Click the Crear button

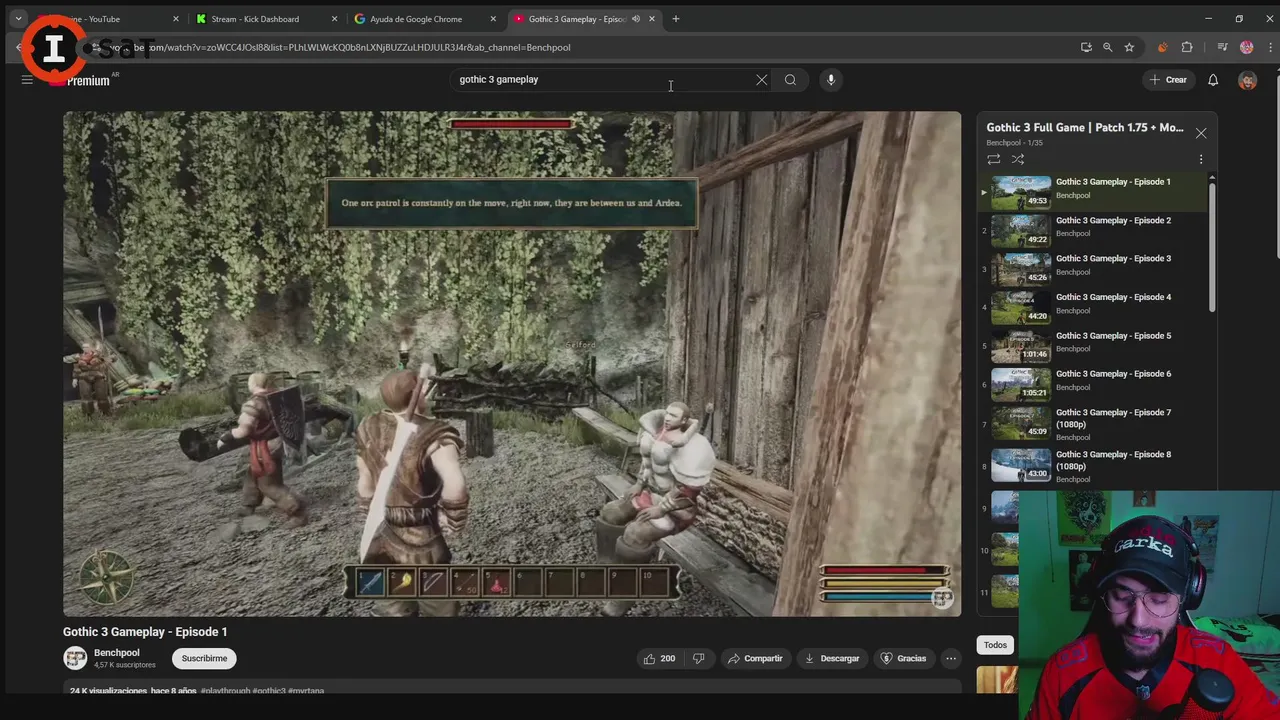(1168, 80)
